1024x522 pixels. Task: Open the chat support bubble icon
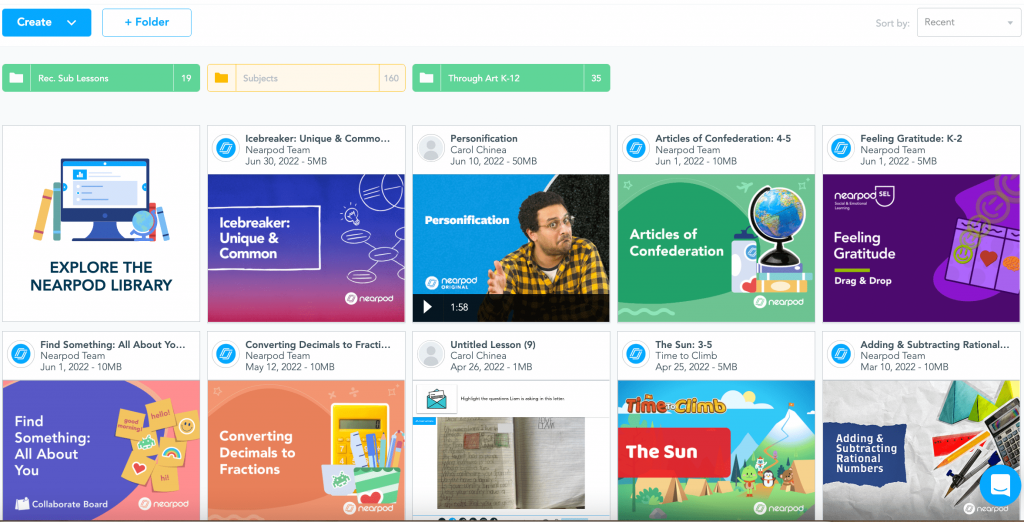point(1000,485)
